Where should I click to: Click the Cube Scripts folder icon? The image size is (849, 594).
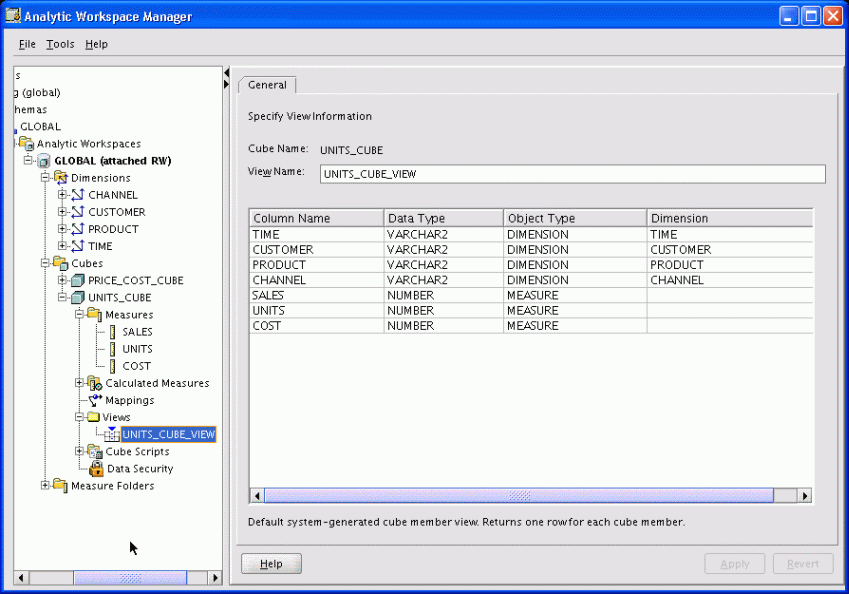point(94,451)
